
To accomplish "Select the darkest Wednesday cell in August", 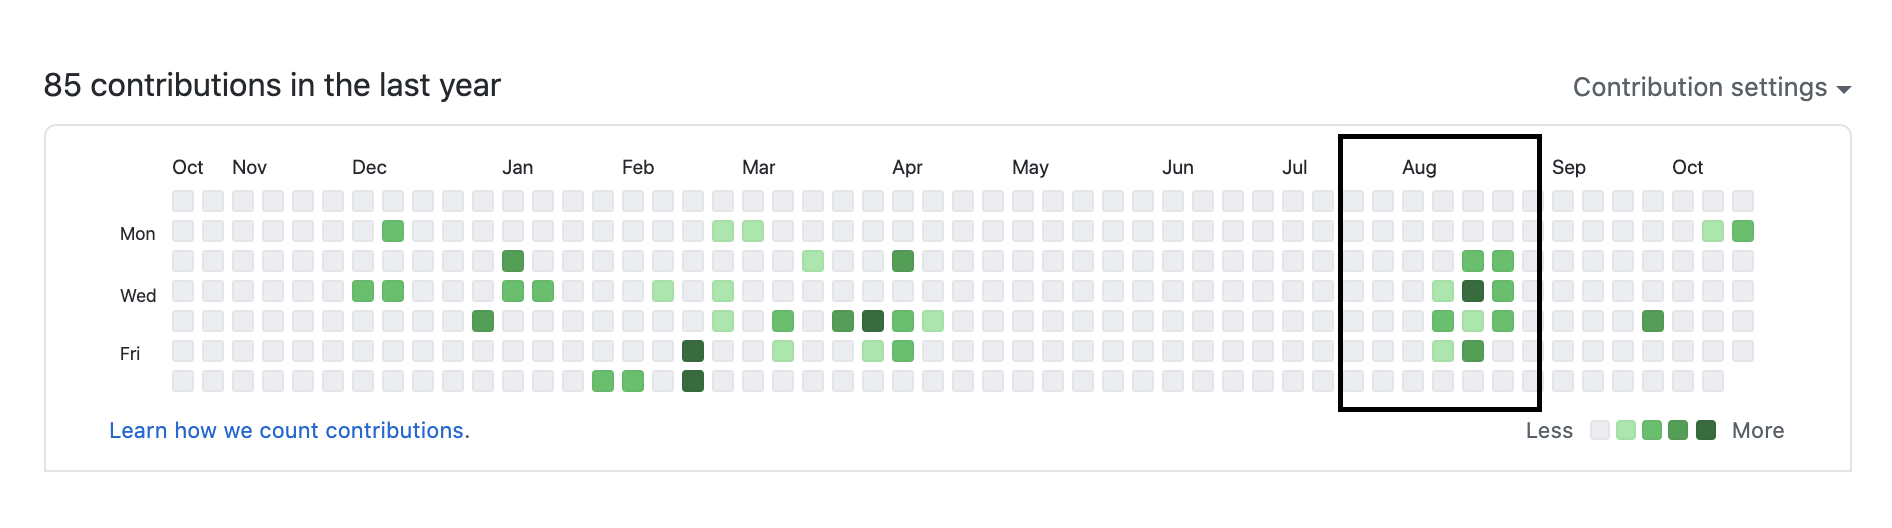I will tap(1473, 291).
